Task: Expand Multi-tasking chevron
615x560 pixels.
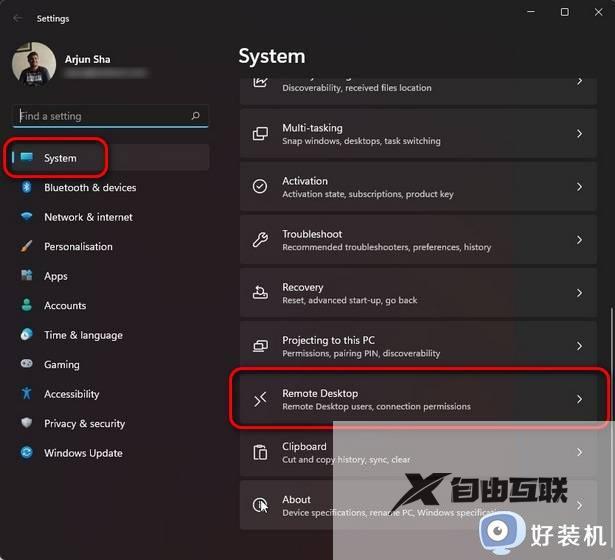Action: pos(579,134)
